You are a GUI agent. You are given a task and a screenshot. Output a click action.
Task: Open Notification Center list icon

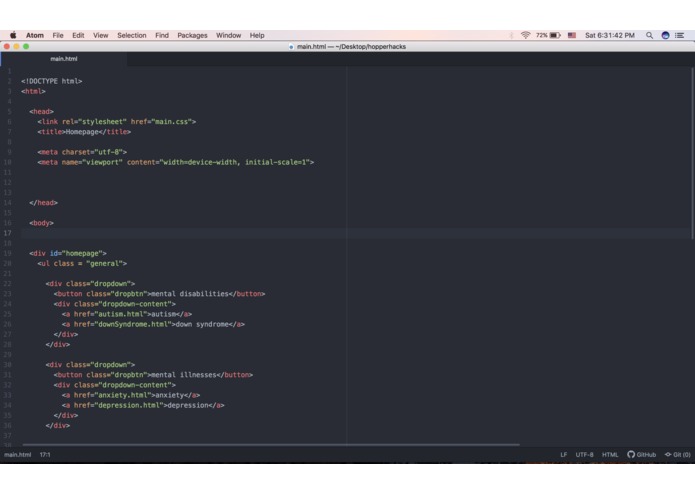click(679, 35)
